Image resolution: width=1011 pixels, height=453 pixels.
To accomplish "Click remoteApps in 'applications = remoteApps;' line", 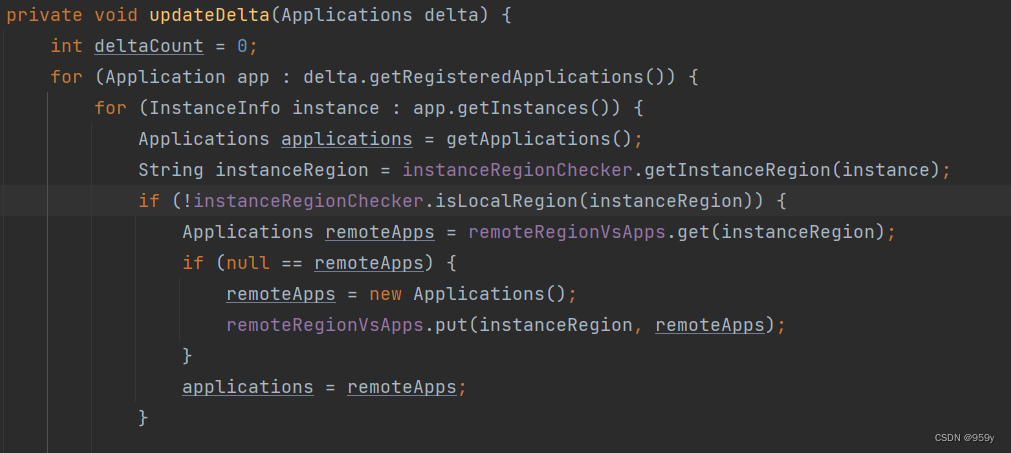I will (x=401, y=387).
